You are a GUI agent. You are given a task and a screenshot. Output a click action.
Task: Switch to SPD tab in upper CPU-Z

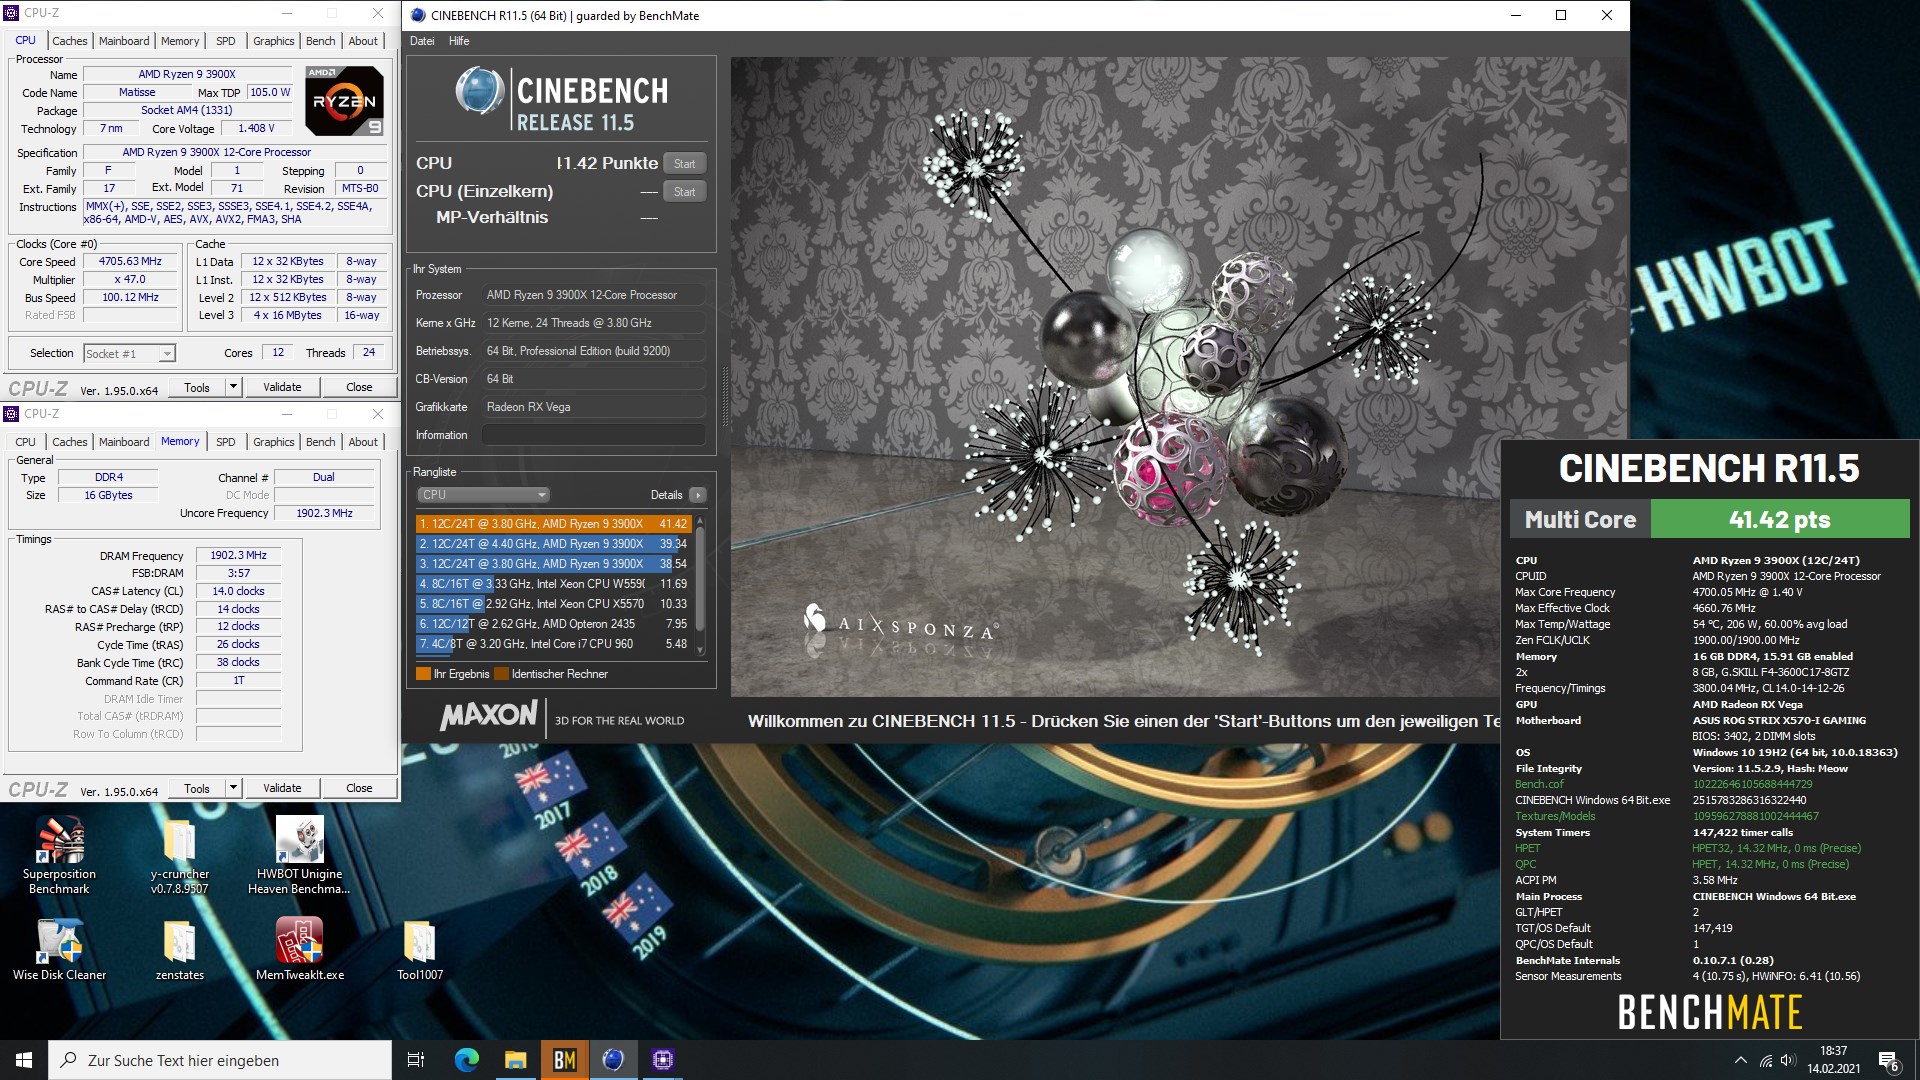coord(226,41)
